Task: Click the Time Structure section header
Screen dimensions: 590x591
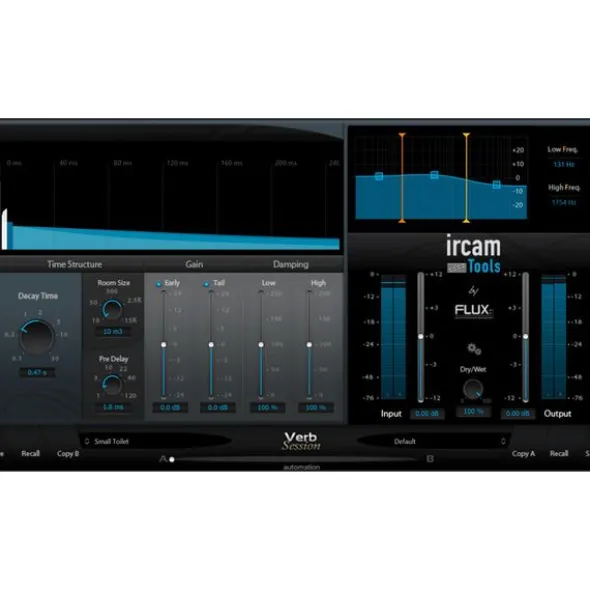Action: point(75,264)
